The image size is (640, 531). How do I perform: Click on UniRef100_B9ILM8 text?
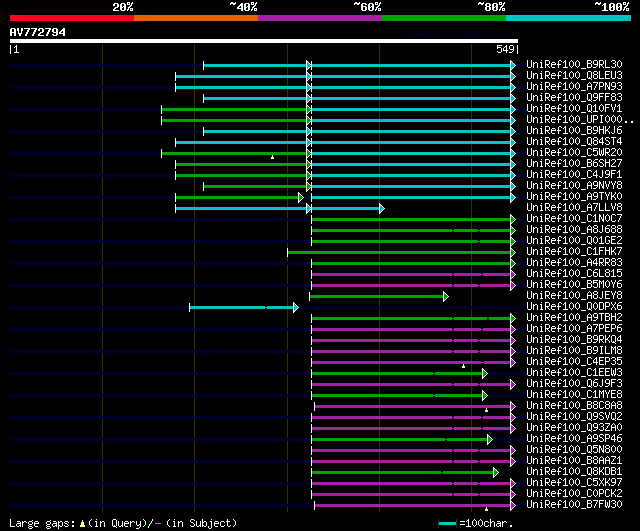pos(574,351)
